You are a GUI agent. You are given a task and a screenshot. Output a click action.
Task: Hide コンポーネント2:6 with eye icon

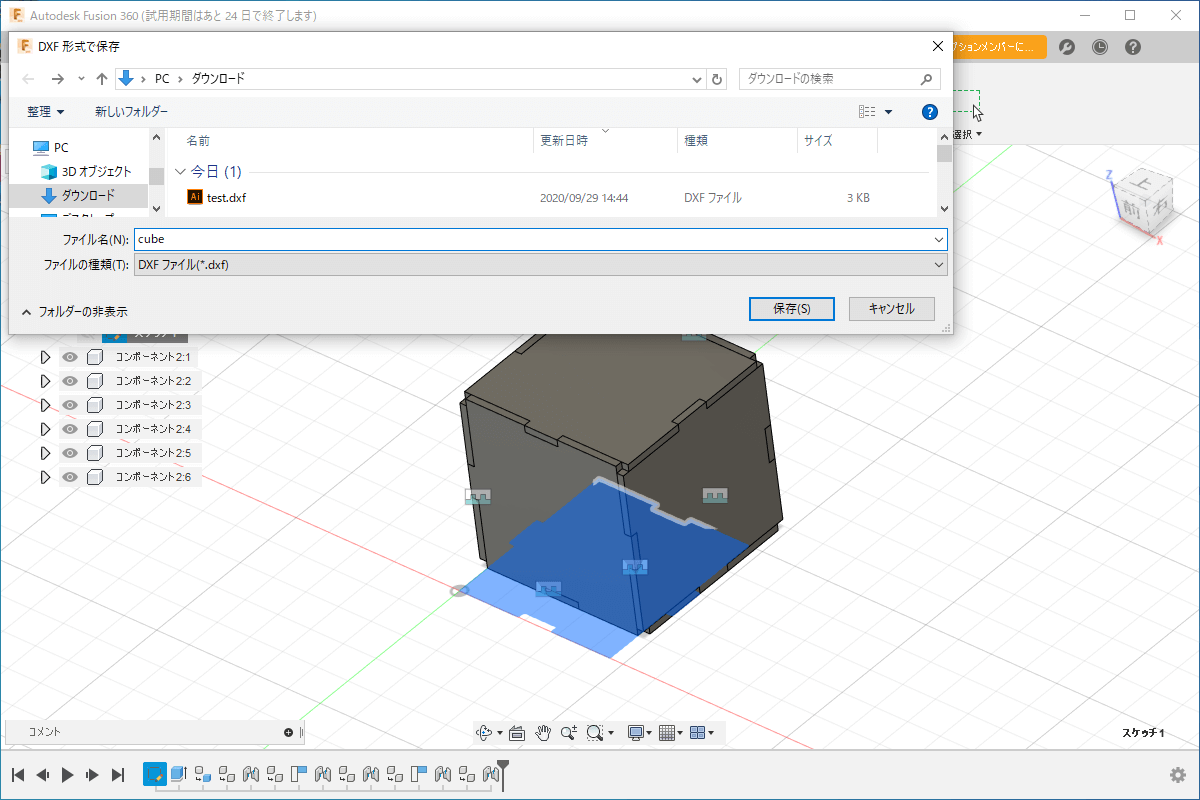(x=70, y=477)
